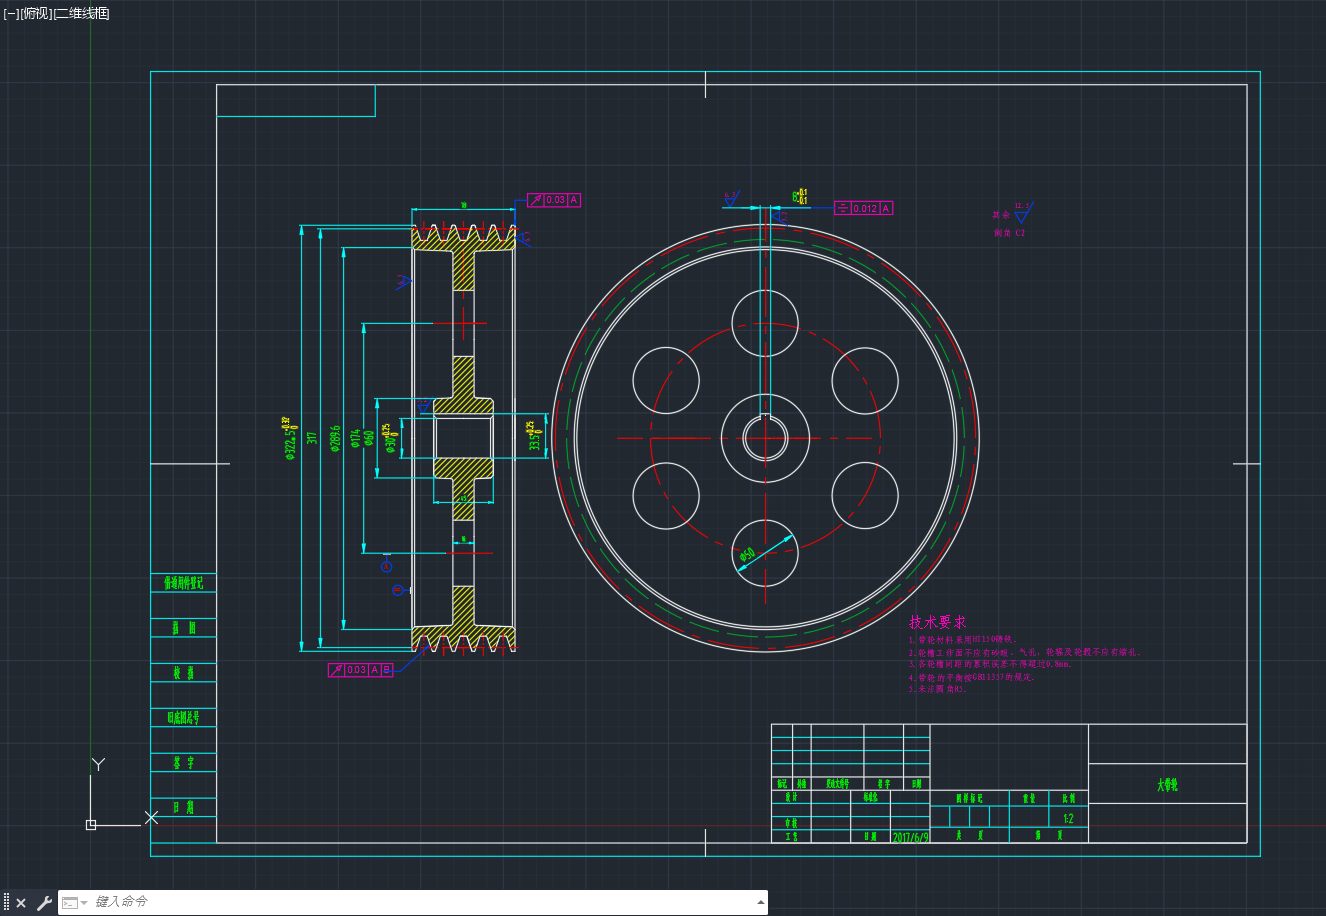Select the 0.012 A symmetry tolerance frame
The width and height of the screenshot is (1326, 916).
tap(864, 208)
